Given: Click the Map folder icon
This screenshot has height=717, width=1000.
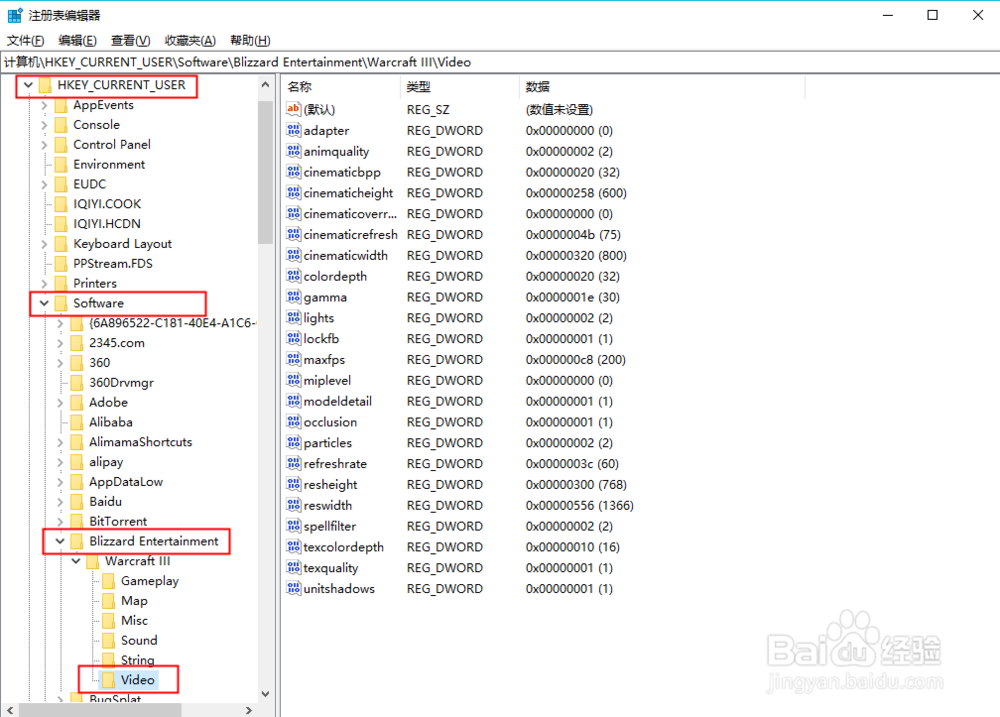Looking at the screenshot, I should click(x=108, y=600).
